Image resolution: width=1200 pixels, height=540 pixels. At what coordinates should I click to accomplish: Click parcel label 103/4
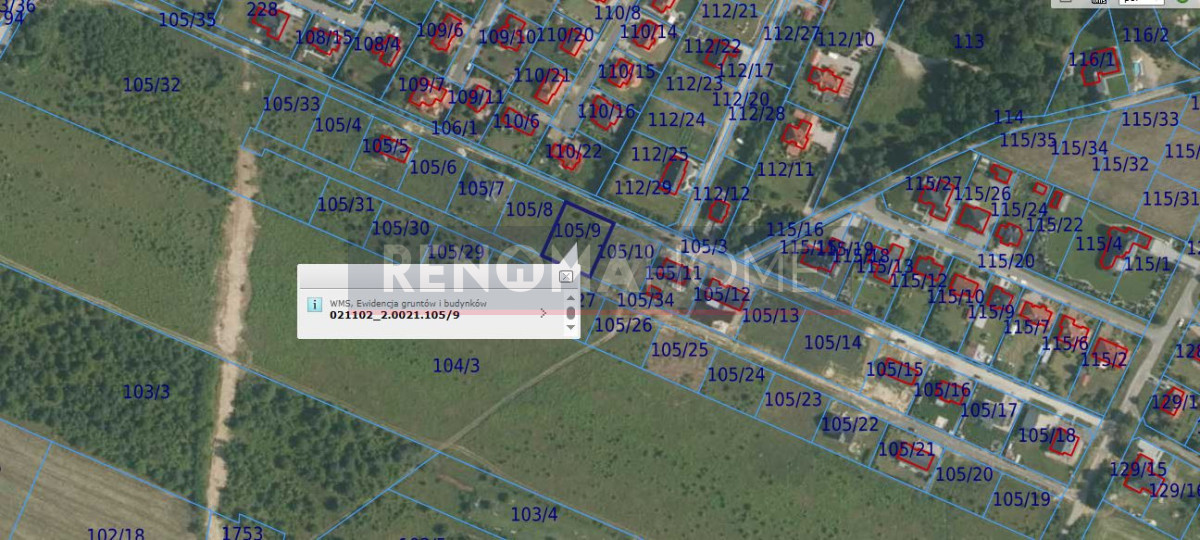(x=534, y=514)
